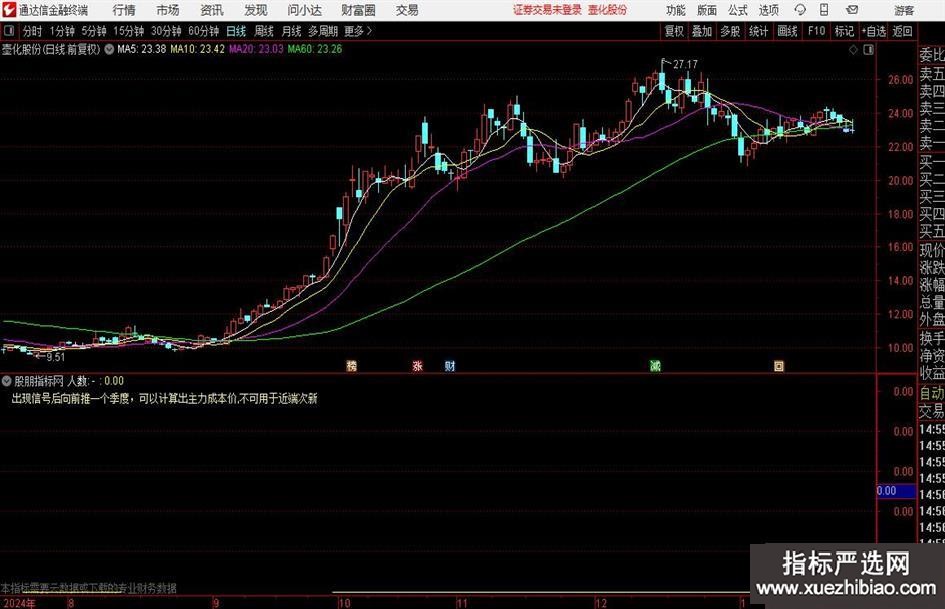Viewport: 945px width, 609px height.
Task: Expand the 更多 periods chevron
Action: click(x=369, y=31)
